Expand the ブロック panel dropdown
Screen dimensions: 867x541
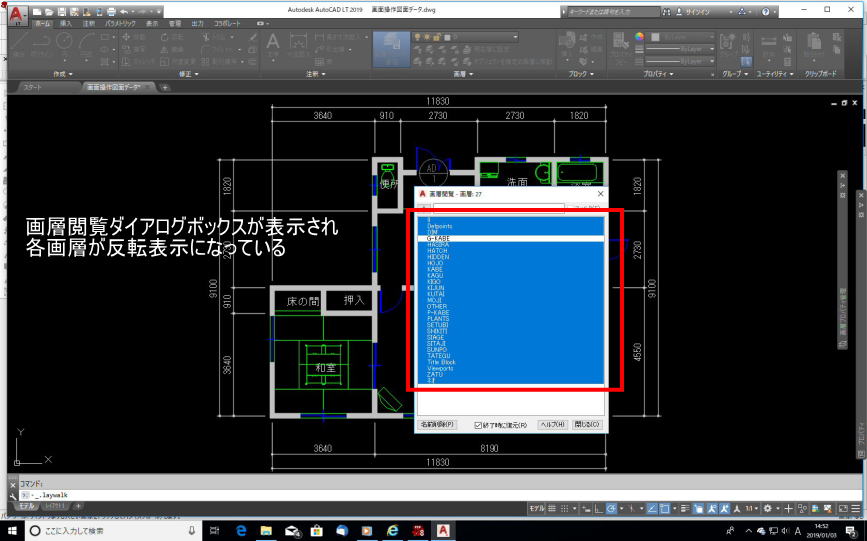[581, 74]
